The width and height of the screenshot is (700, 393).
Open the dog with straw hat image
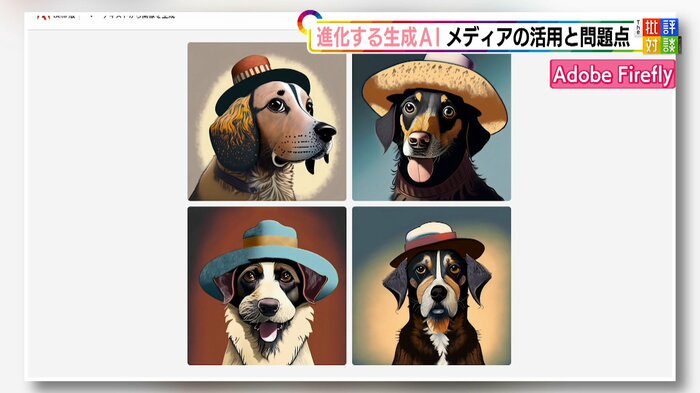(431, 127)
